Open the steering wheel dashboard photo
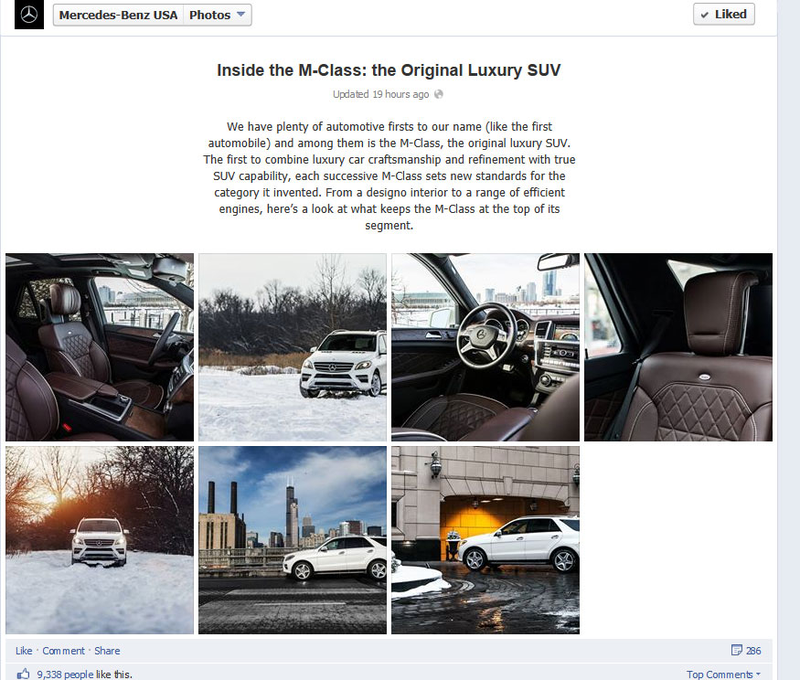The image size is (800, 680). tap(485, 347)
